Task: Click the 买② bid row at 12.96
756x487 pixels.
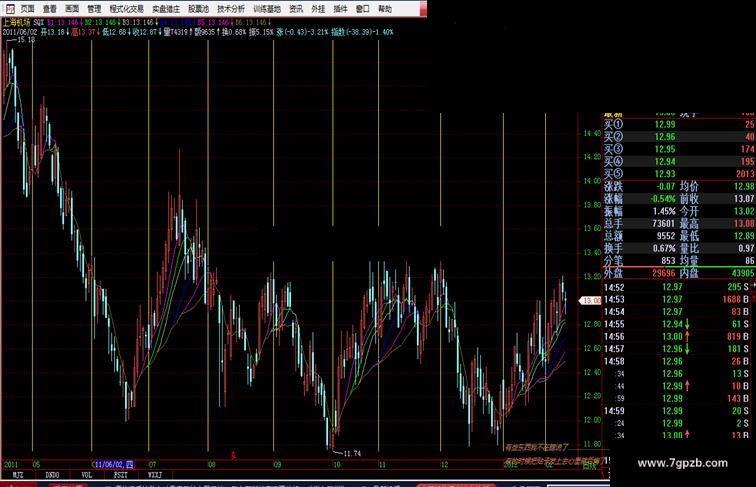Action: pyautogui.click(x=679, y=137)
